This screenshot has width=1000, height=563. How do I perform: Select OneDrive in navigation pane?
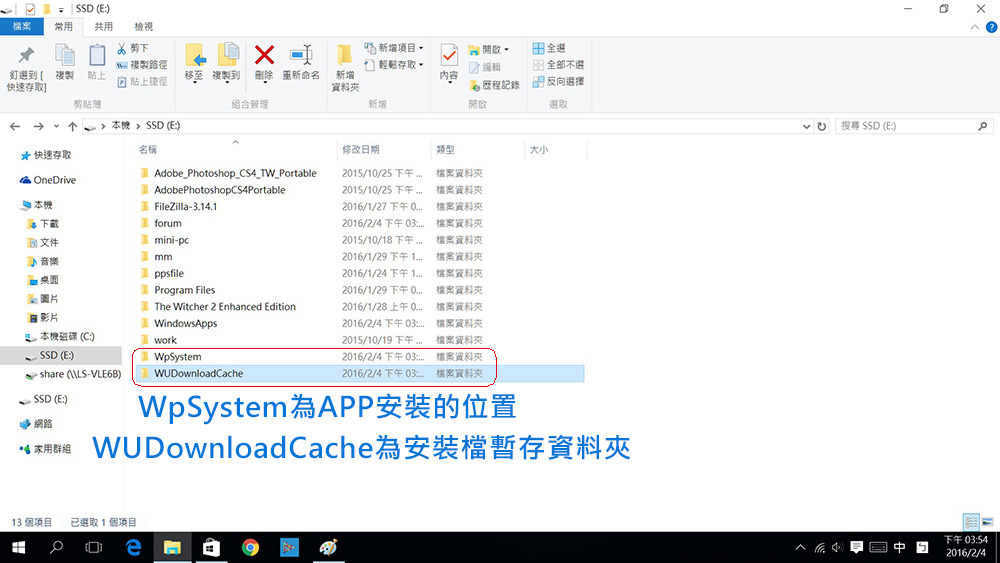point(48,180)
